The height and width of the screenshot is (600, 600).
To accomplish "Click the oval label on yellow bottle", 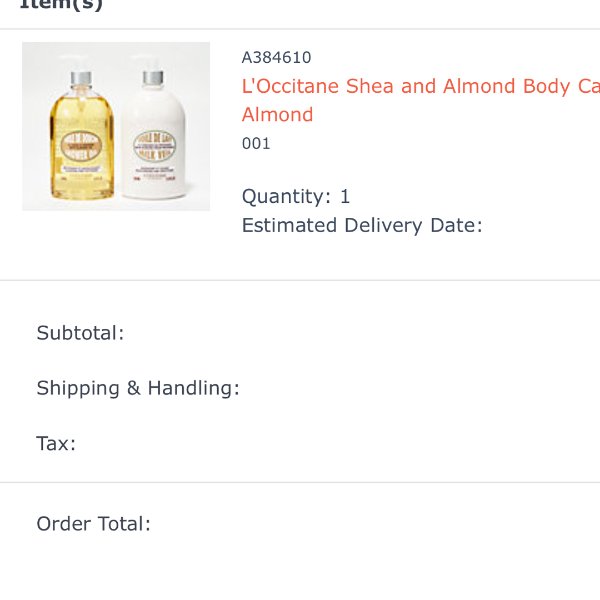I will tap(82, 146).
